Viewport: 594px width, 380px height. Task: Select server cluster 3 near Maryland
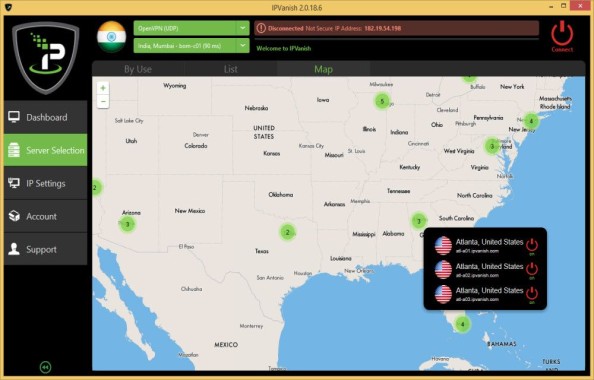[x=492, y=146]
